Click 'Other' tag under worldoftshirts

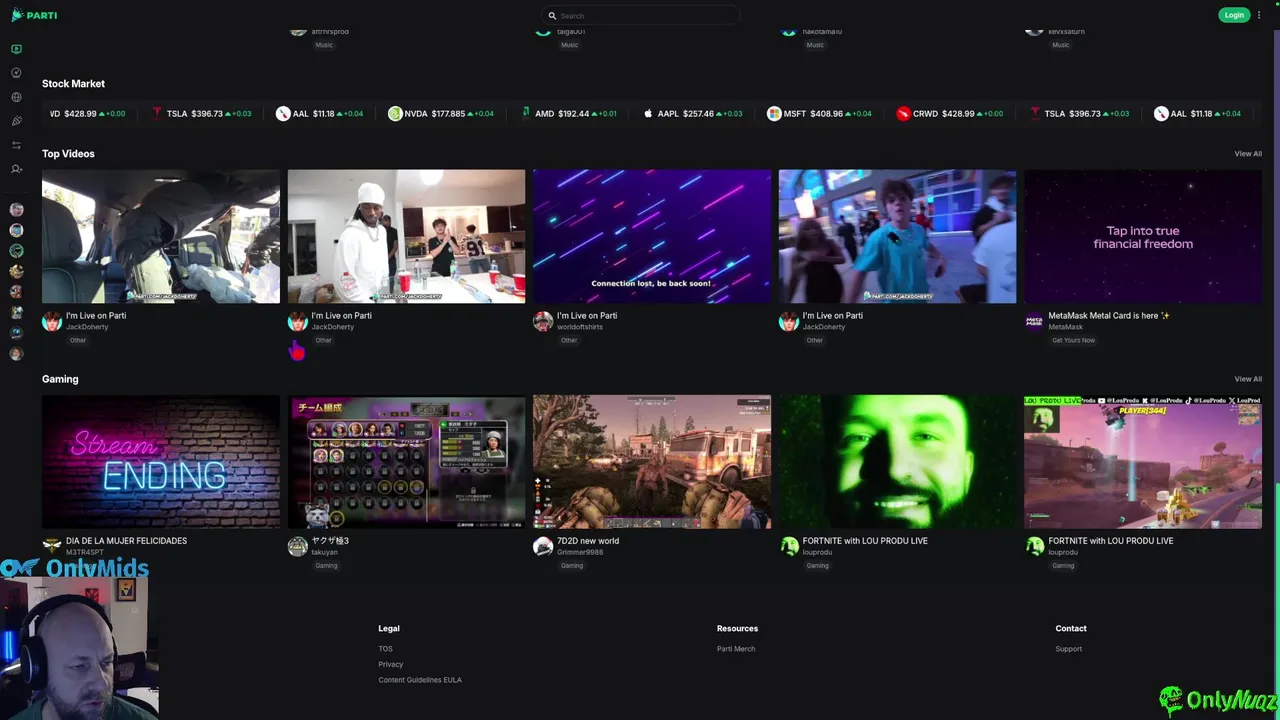coord(569,340)
